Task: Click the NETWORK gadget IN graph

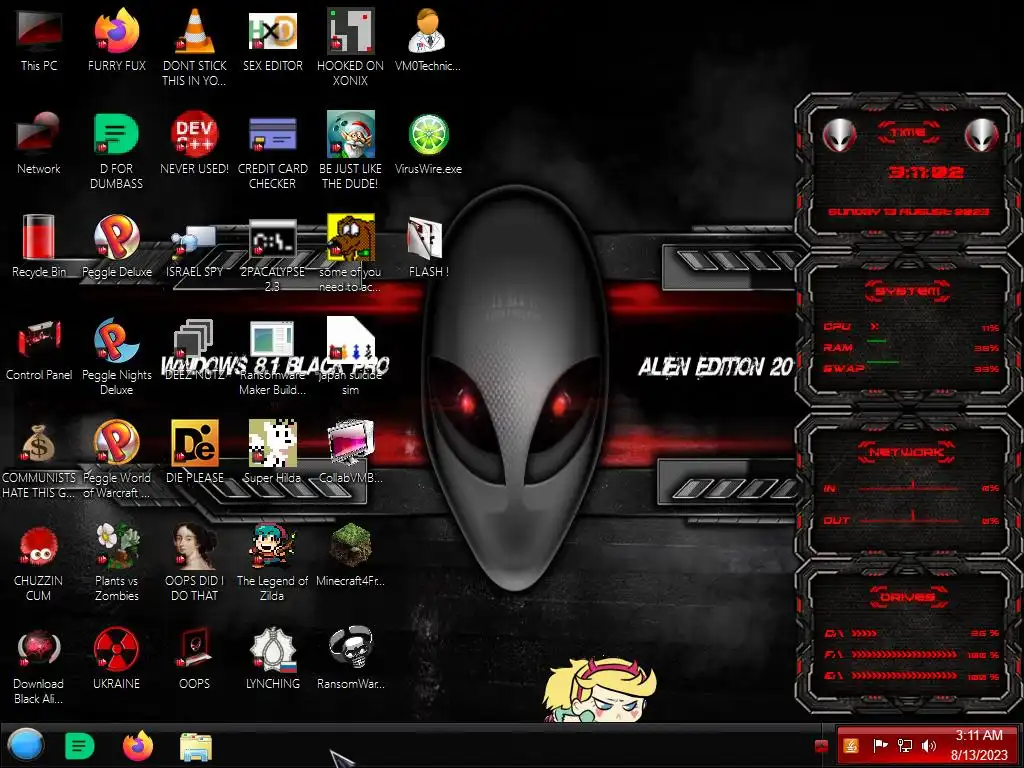Action: pyautogui.click(x=910, y=487)
